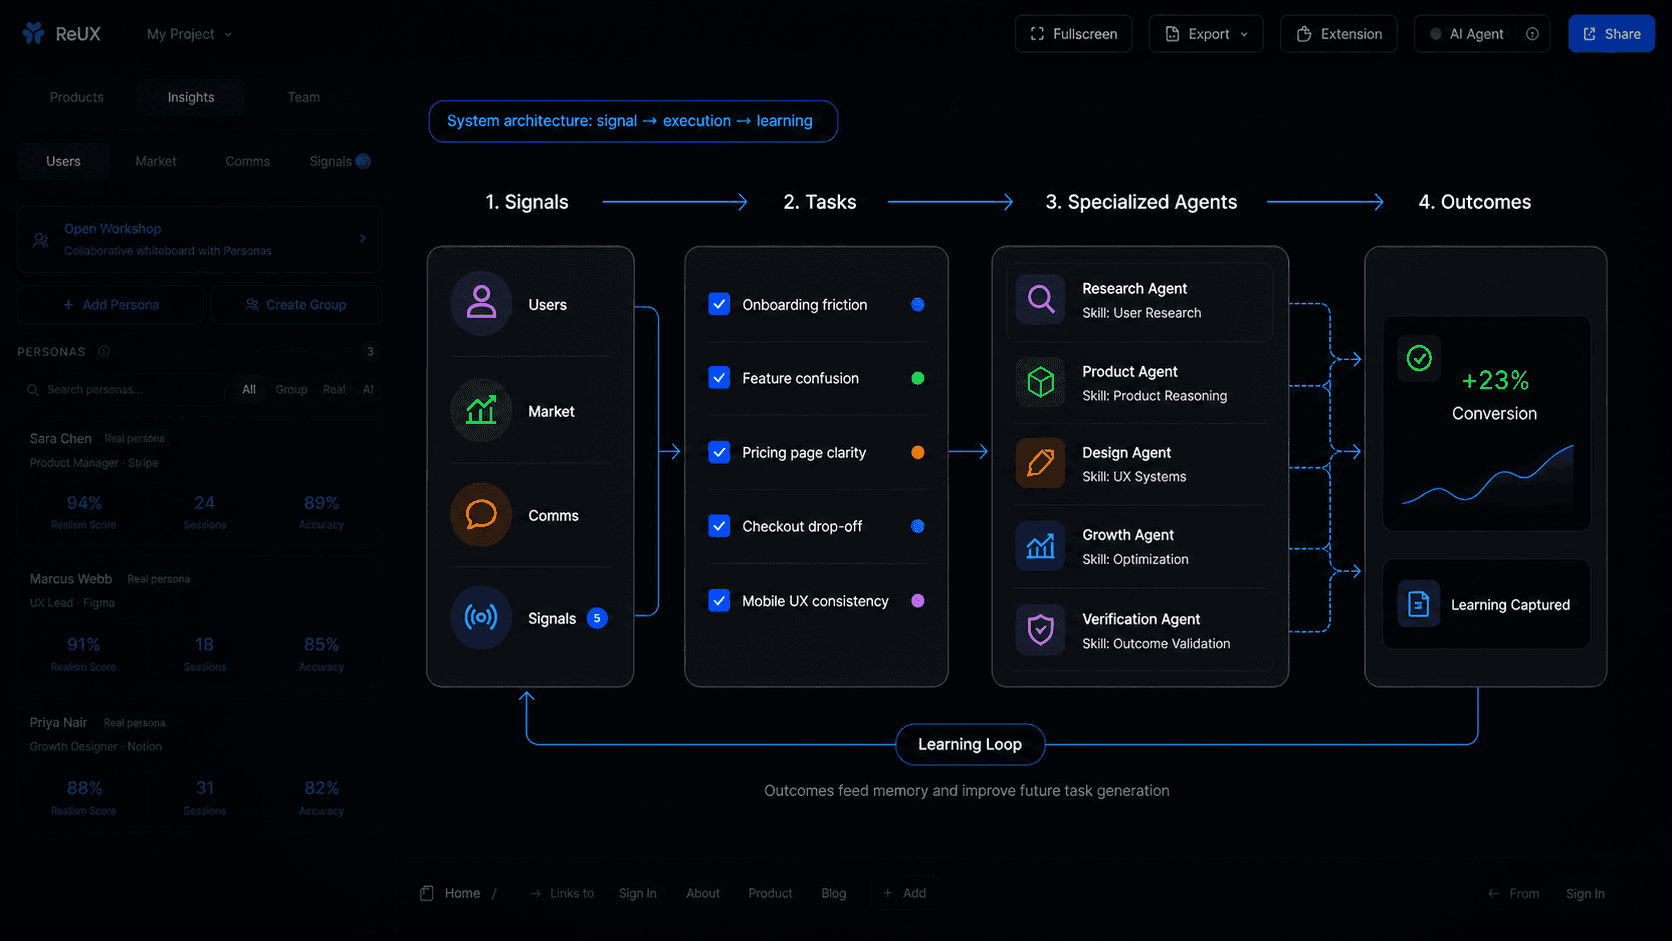
Task: Click the Share button
Action: tap(1611, 34)
